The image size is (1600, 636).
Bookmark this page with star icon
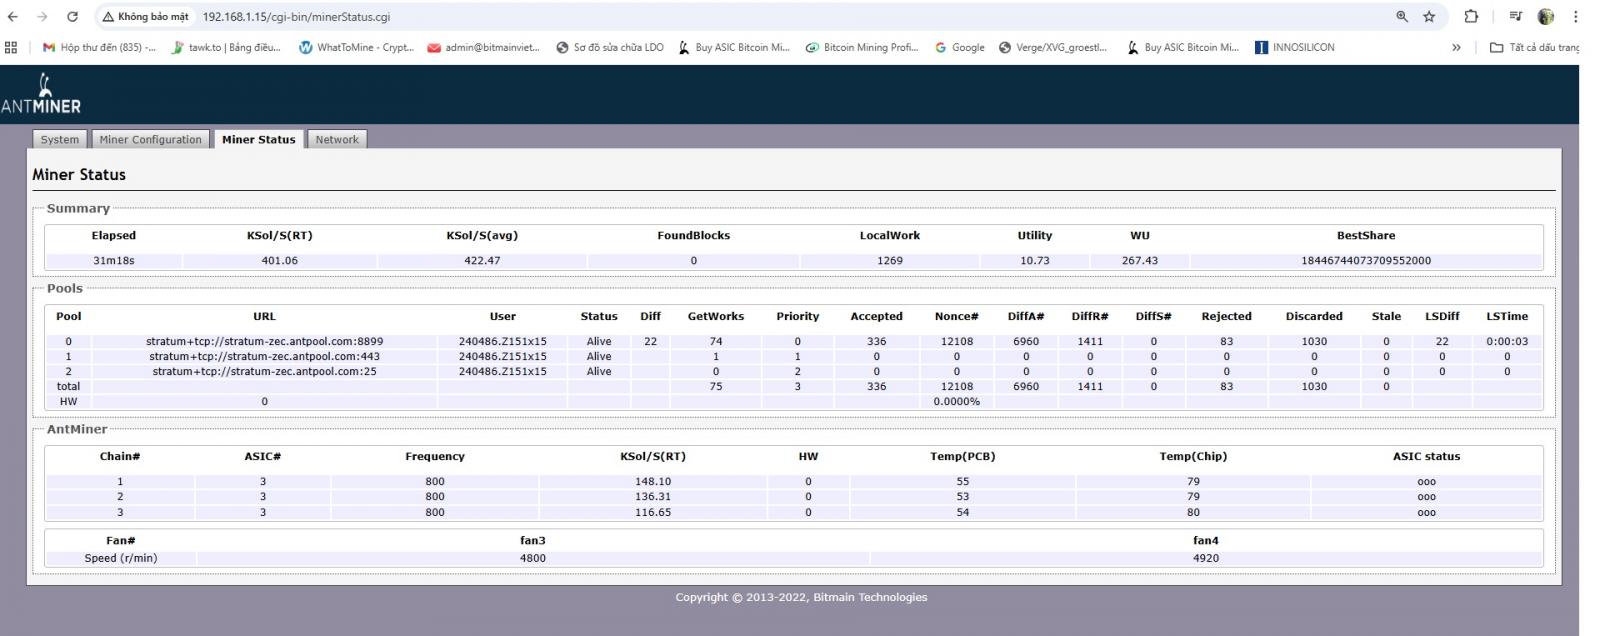click(x=1429, y=17)
